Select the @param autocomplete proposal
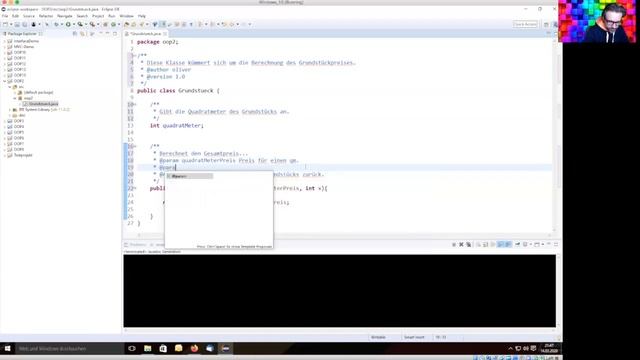Image resolution: width=640 pixels, height=360 pixels. coord(189,176)
